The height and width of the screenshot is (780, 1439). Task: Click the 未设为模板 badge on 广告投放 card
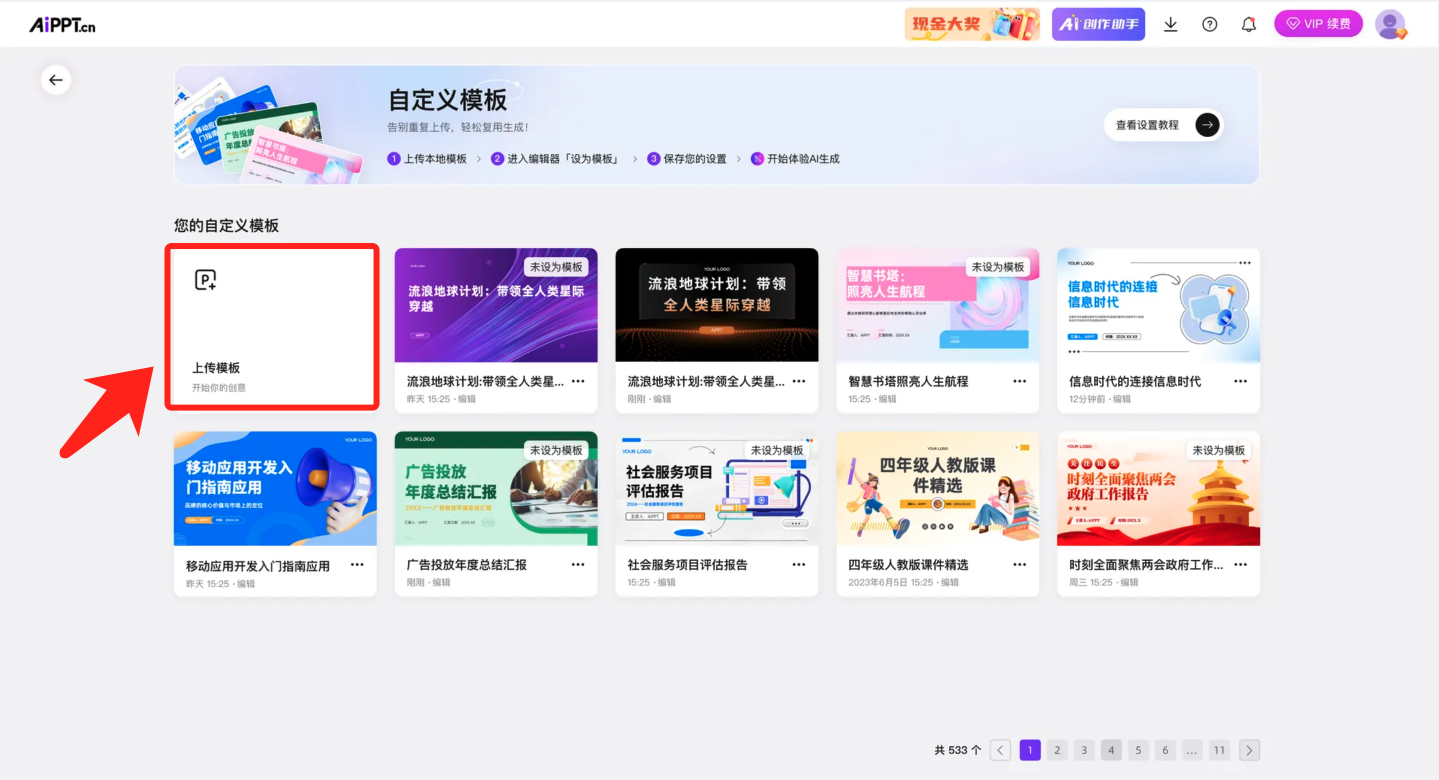click(x=556, y=451)
